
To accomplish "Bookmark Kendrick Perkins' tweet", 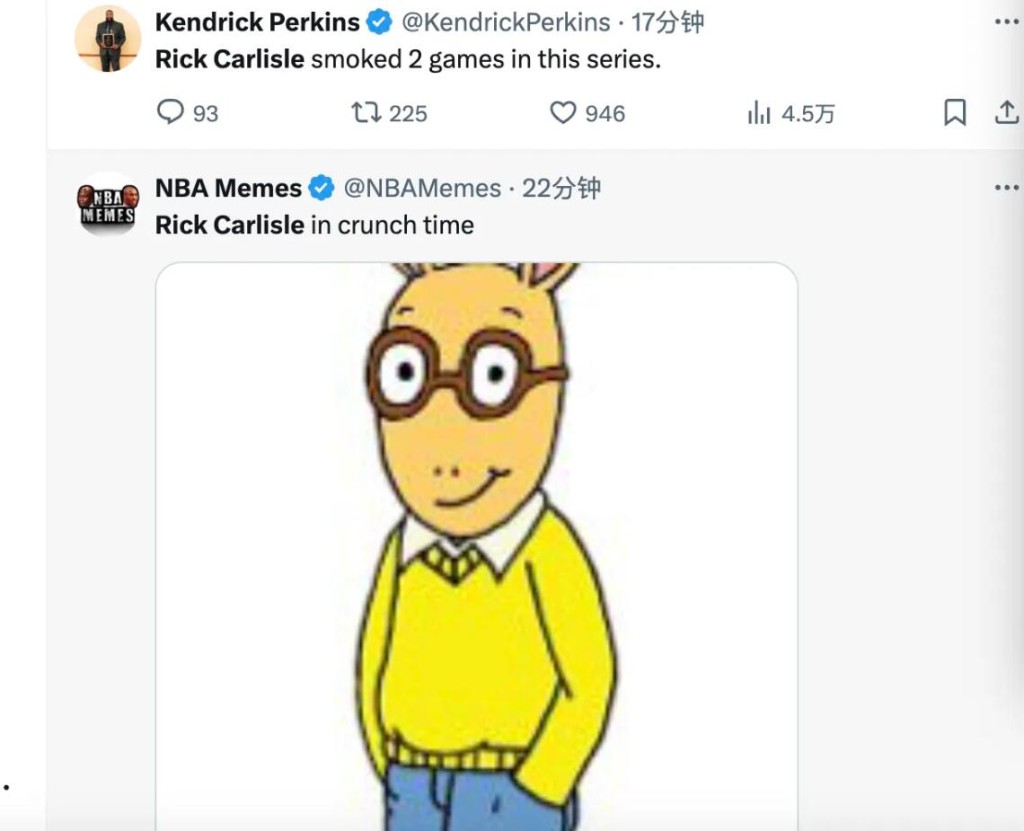I will (x=955, y=113).
